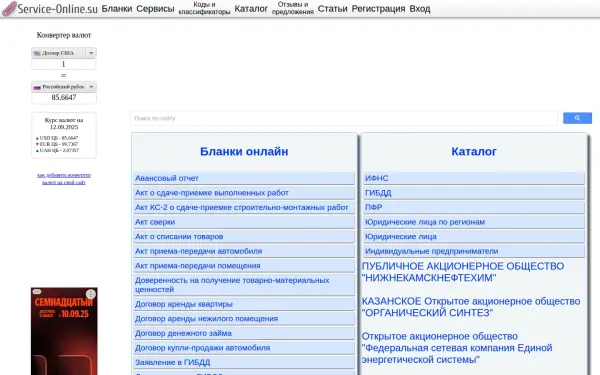
Task: Open the converter embed instructions link
Action: pos(64,179)
